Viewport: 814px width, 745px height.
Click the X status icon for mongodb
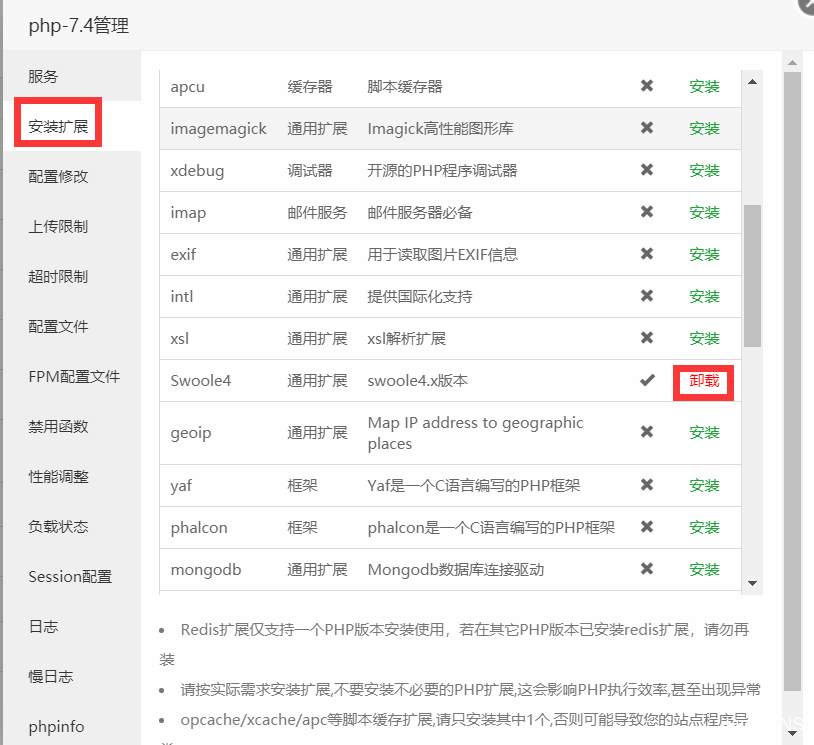647,569
